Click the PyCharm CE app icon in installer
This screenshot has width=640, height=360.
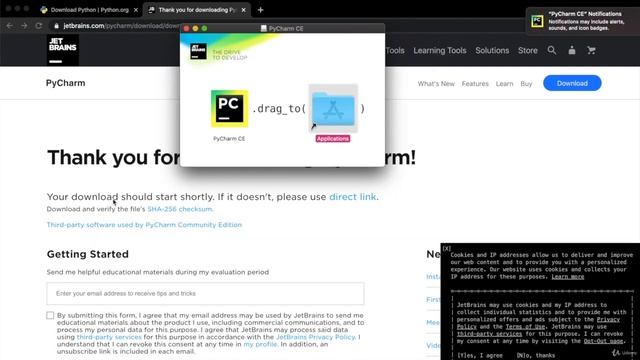point(229,108)
